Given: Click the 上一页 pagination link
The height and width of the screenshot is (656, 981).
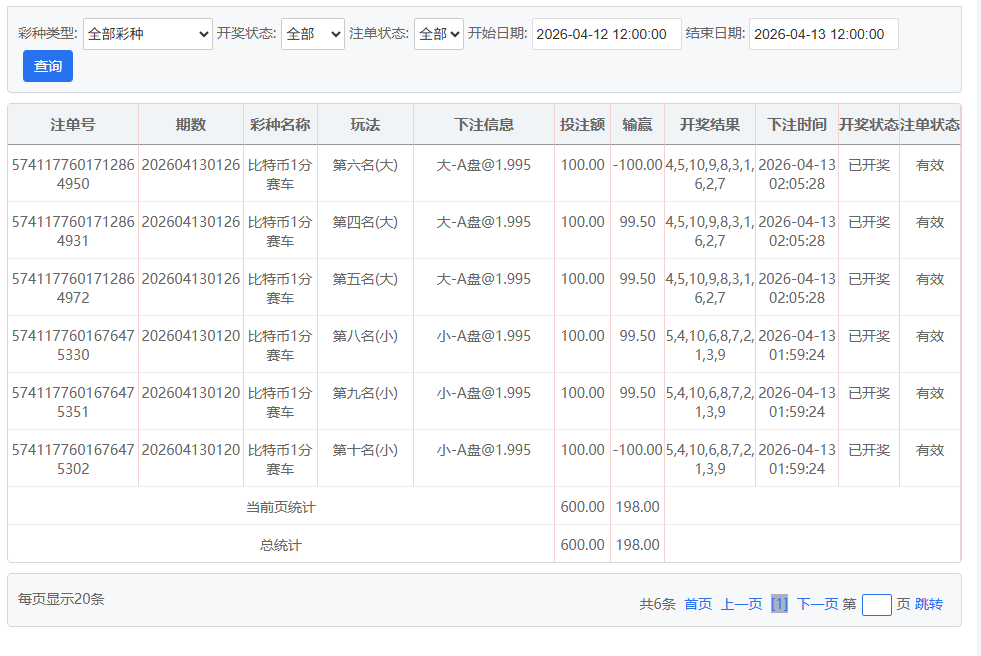Looking at the screenshot, I should 741,604.
